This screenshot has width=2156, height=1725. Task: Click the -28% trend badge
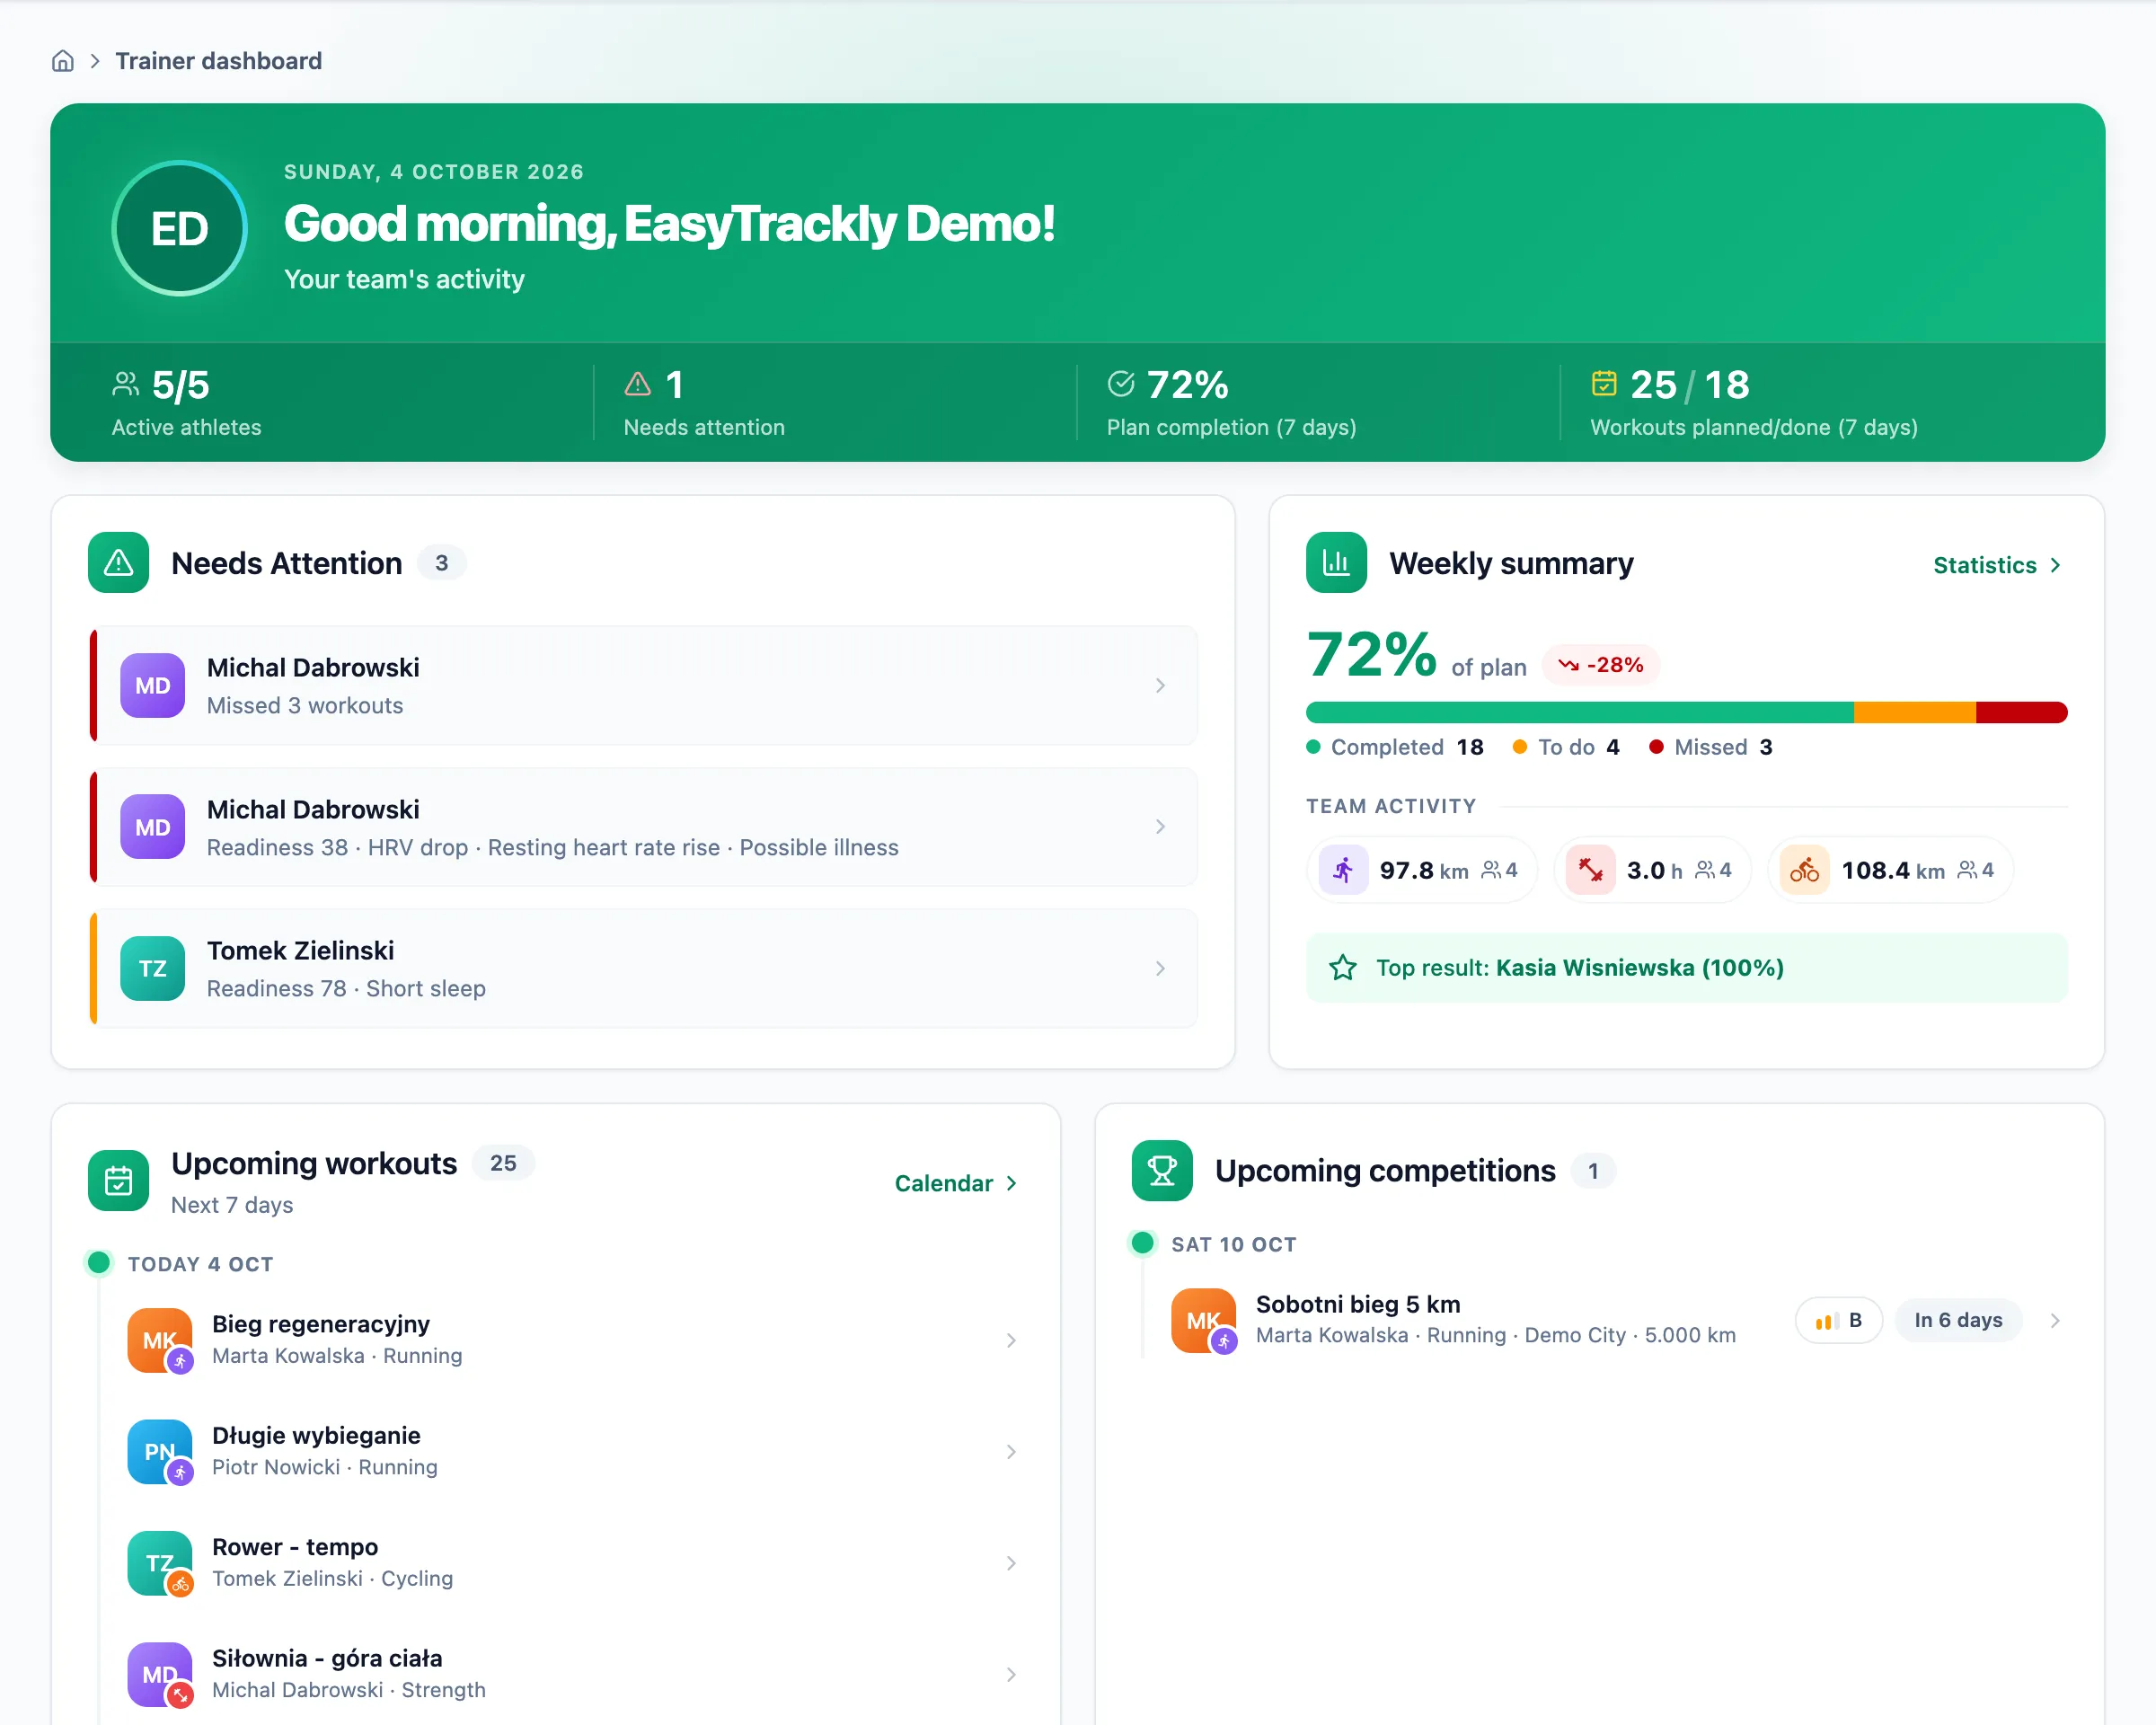click(1601, 665)
